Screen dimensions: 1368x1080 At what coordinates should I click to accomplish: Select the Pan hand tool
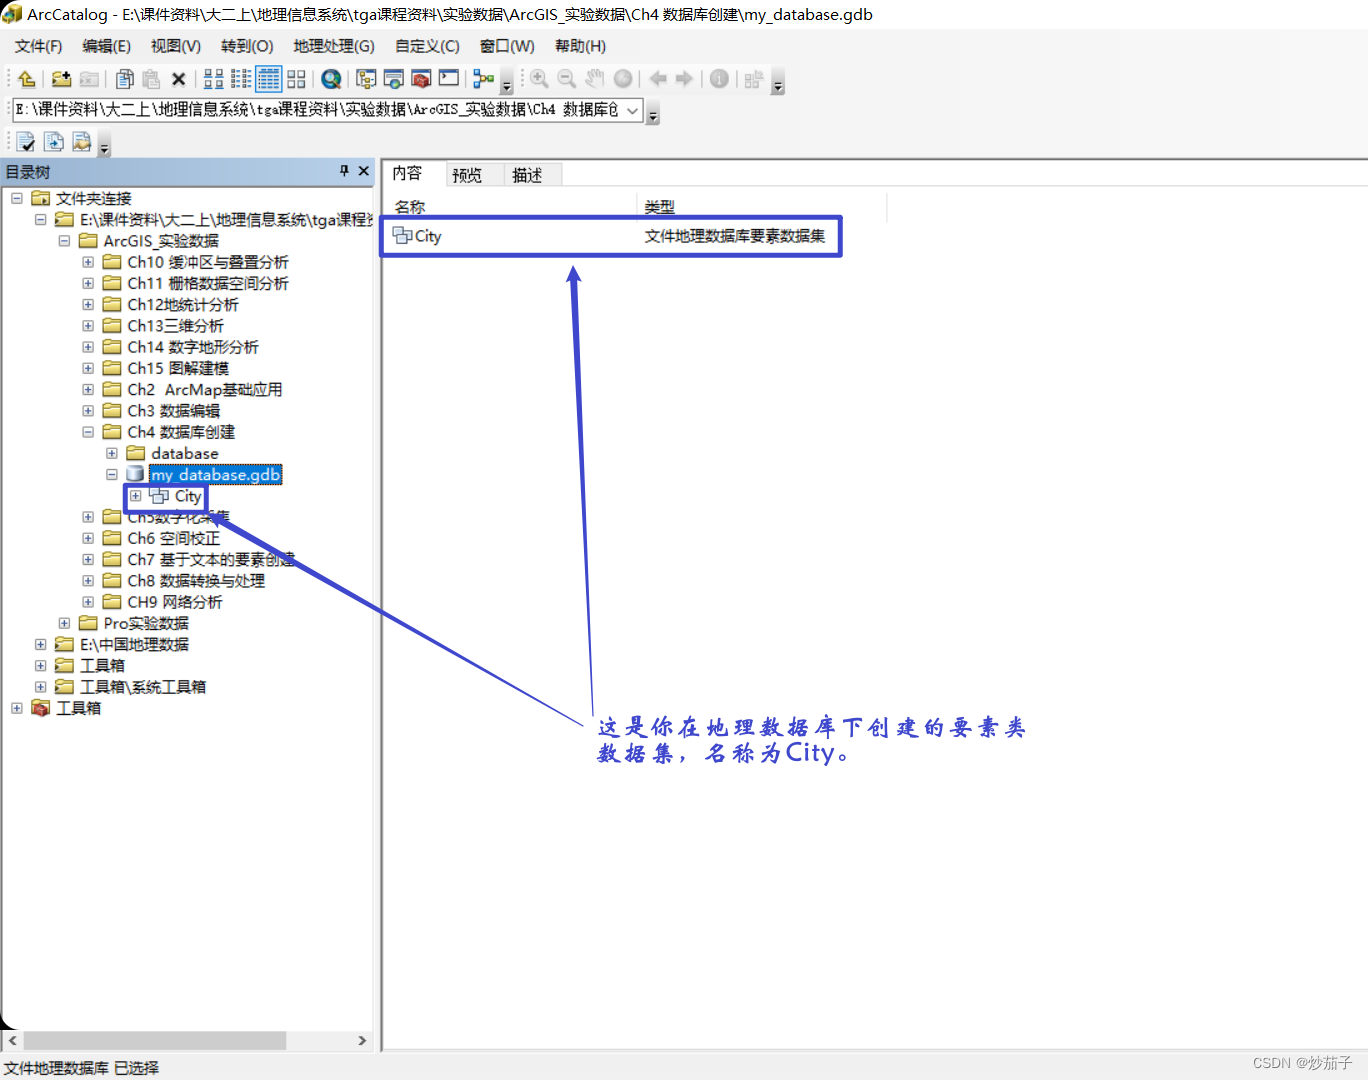click(x=594, y=79)
